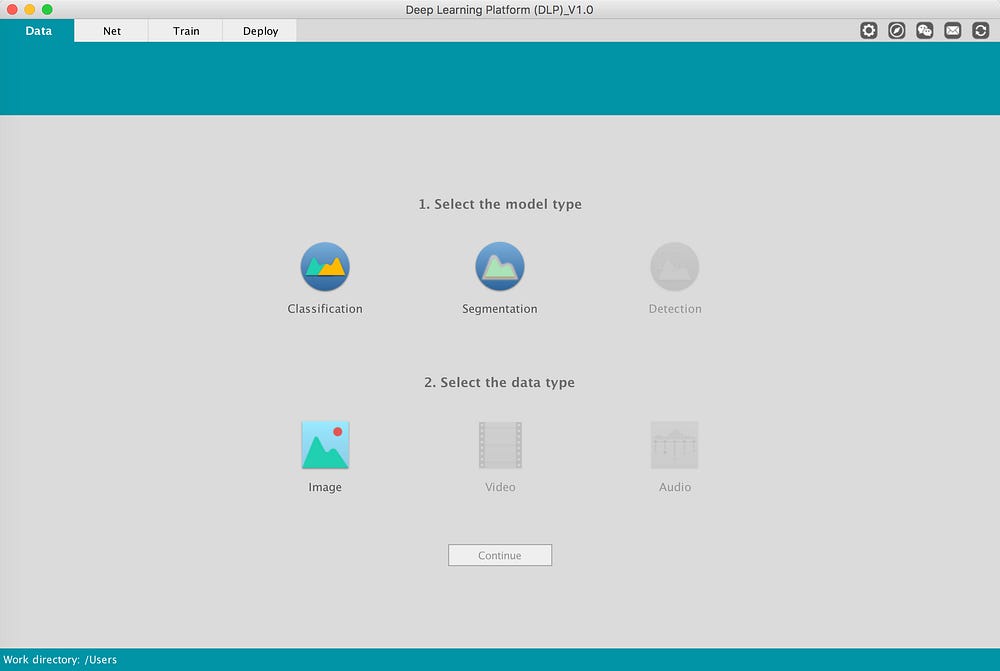Image resolution: width=1000 pixels, height=671 pixels.
Task: Choose the Segmentation model type icon
Action: coord(500,267)
